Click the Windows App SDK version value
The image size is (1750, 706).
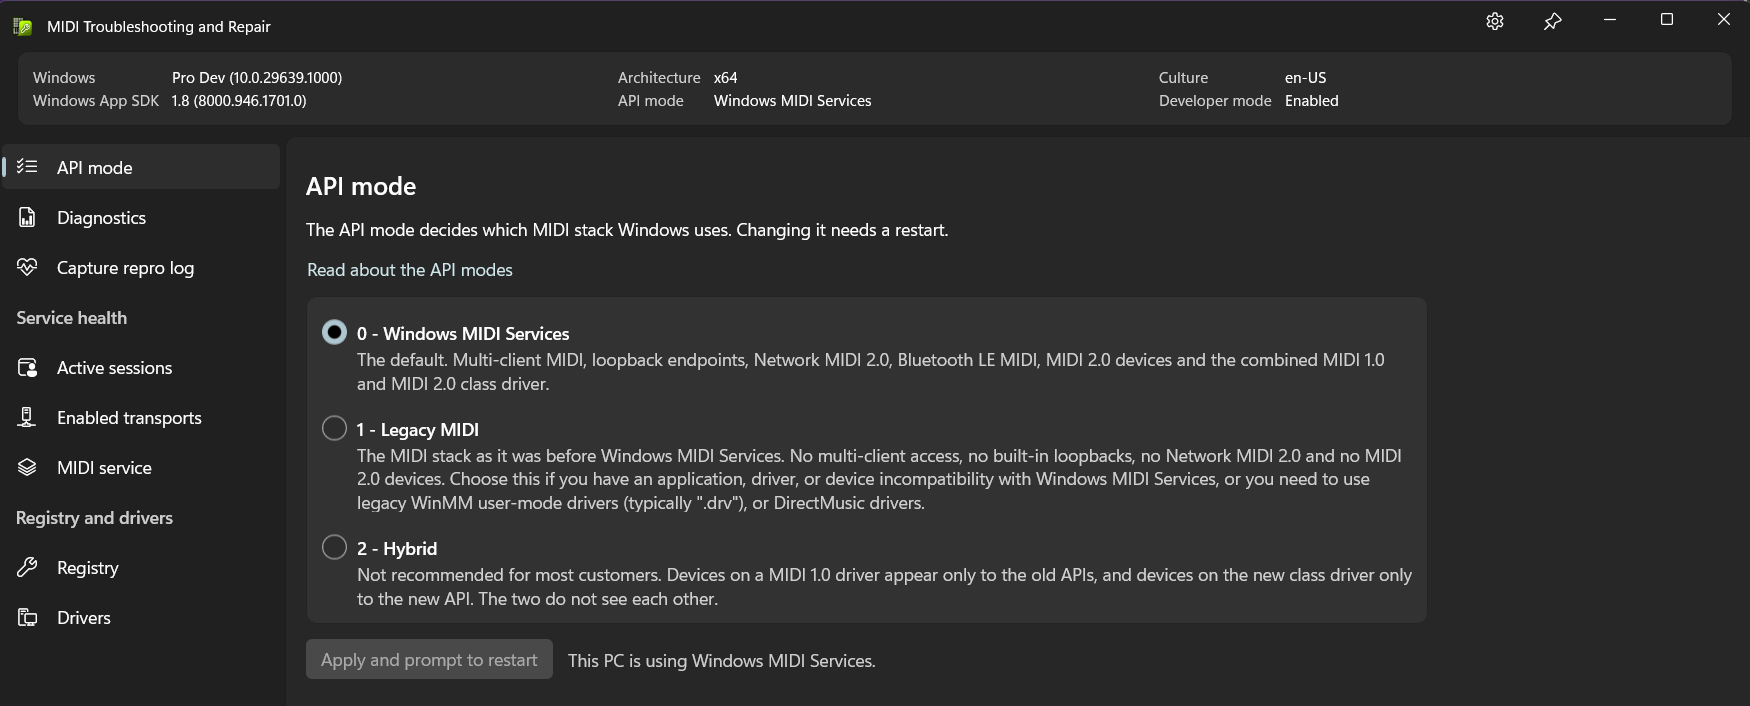pos(239,101)
